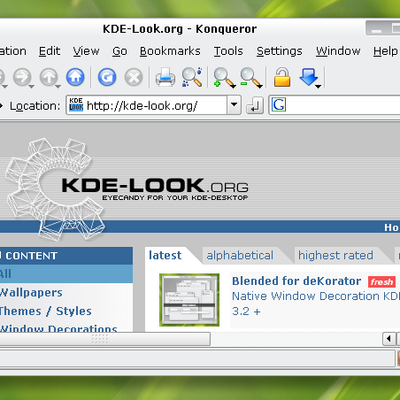The image size is (400, 400).
Task: Open the Blended for deKorator entry
Action: tap(297, 281)
